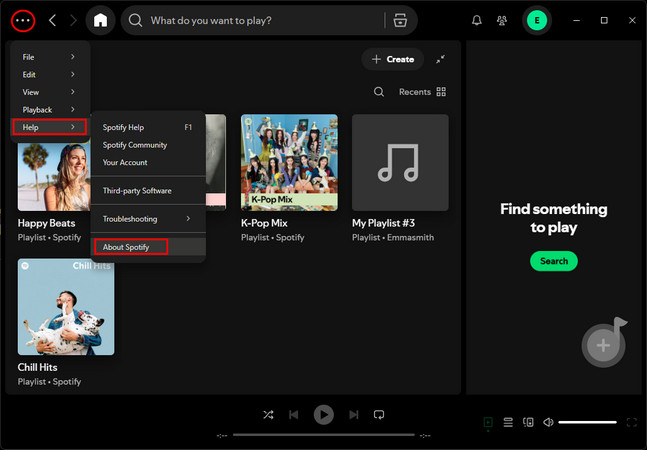647x450 pixels.
Task: Minimize library view with the collapse arrows
Action: click(440, 59)
